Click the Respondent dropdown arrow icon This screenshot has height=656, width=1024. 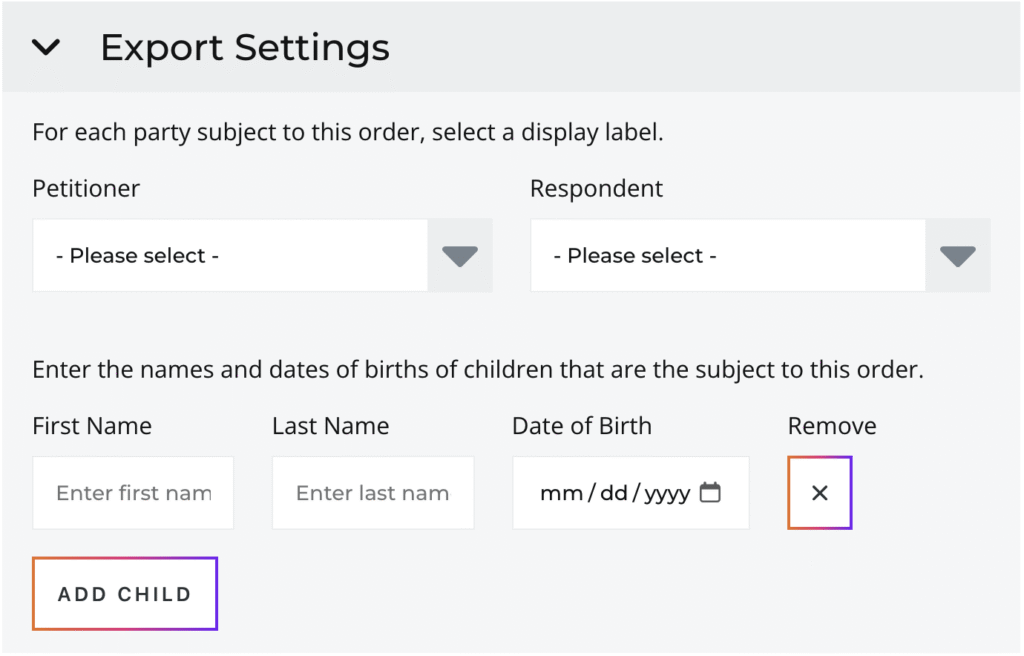pyautogui.click(x=958, y=257)
